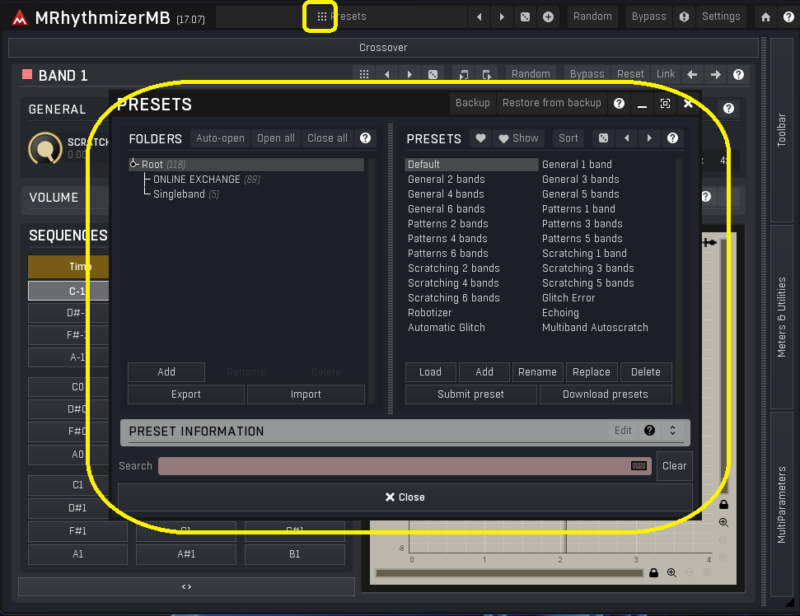
Task: Collapse the Root folder tree node
Action: 134,165
